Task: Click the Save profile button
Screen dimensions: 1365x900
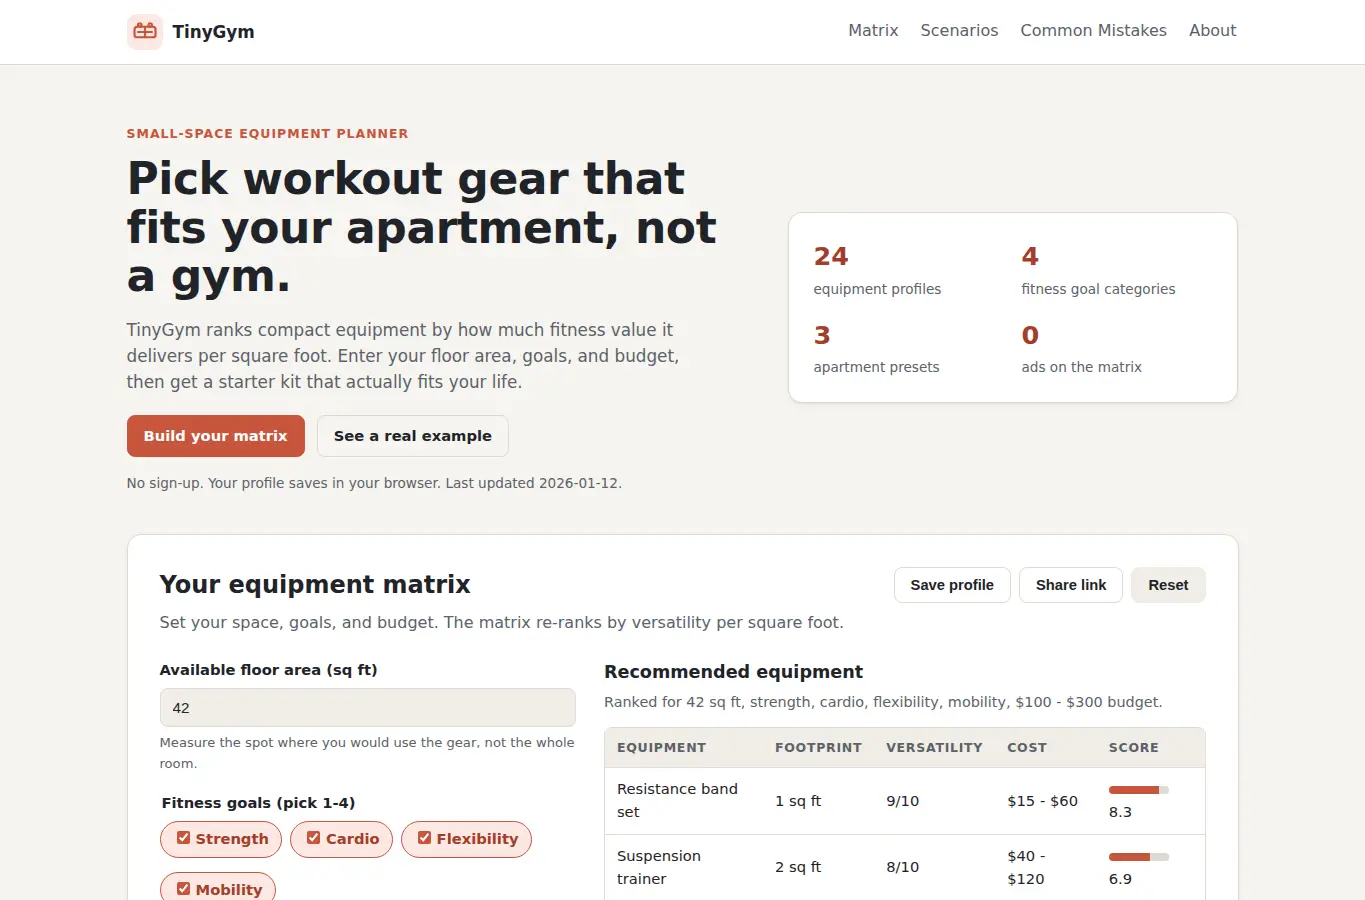Action: click(x=952, y=585)
